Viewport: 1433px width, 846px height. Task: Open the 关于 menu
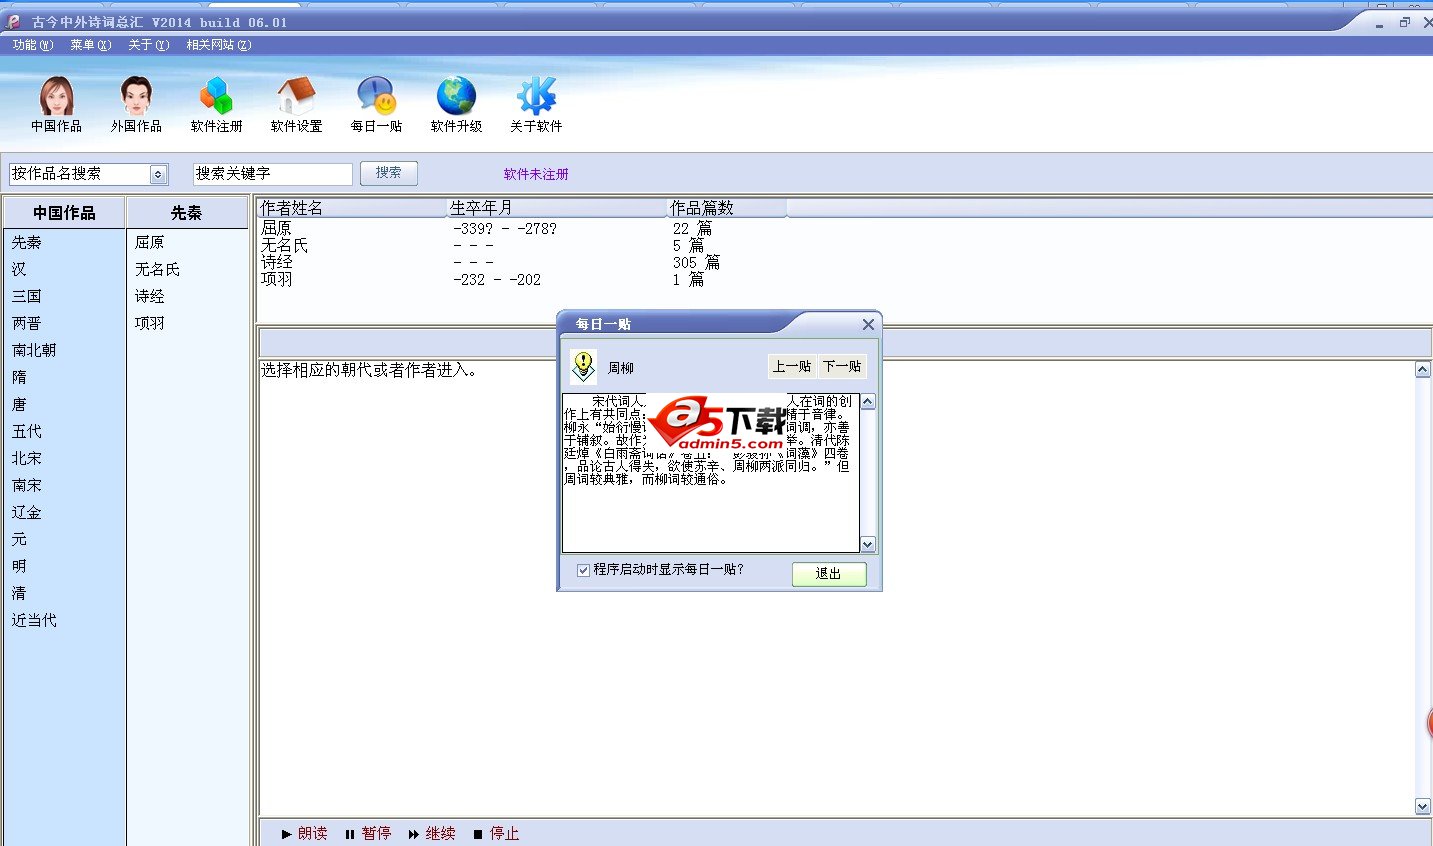(x=149, y=45)
